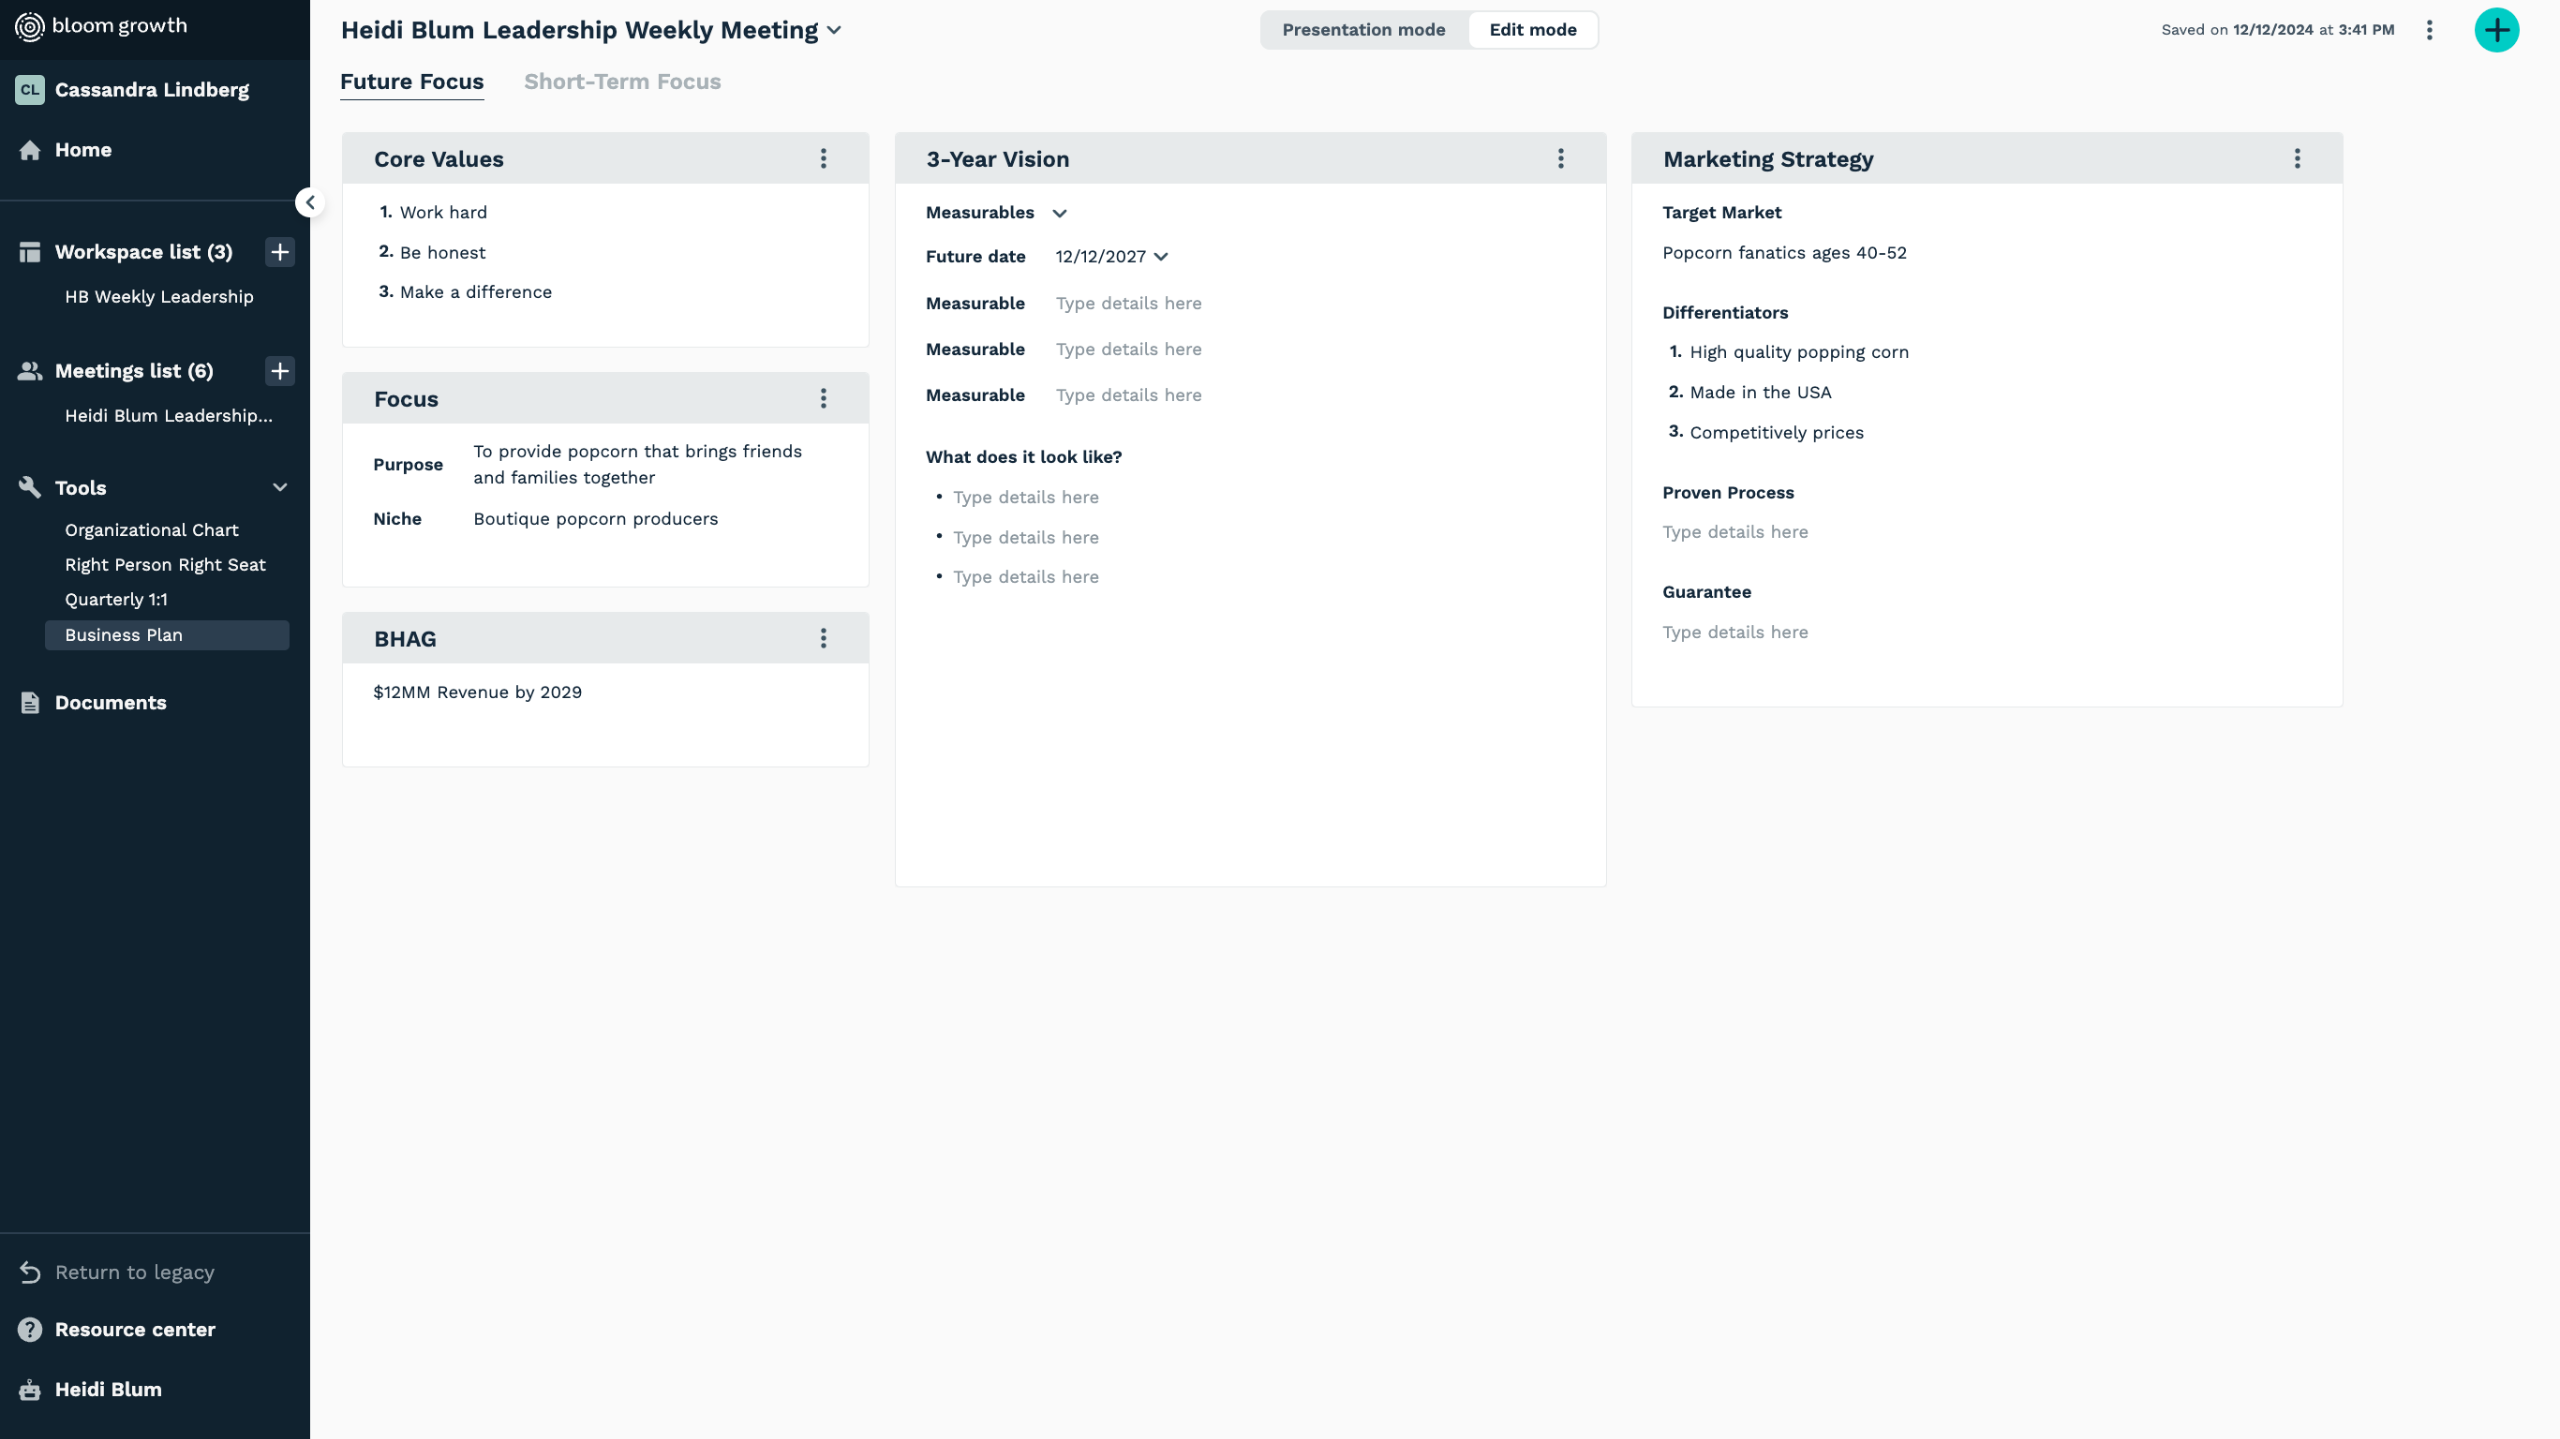2560x1439 pixels.
Task: Switch to the Short-Term Focus tab
Action: tap(622, 82)
